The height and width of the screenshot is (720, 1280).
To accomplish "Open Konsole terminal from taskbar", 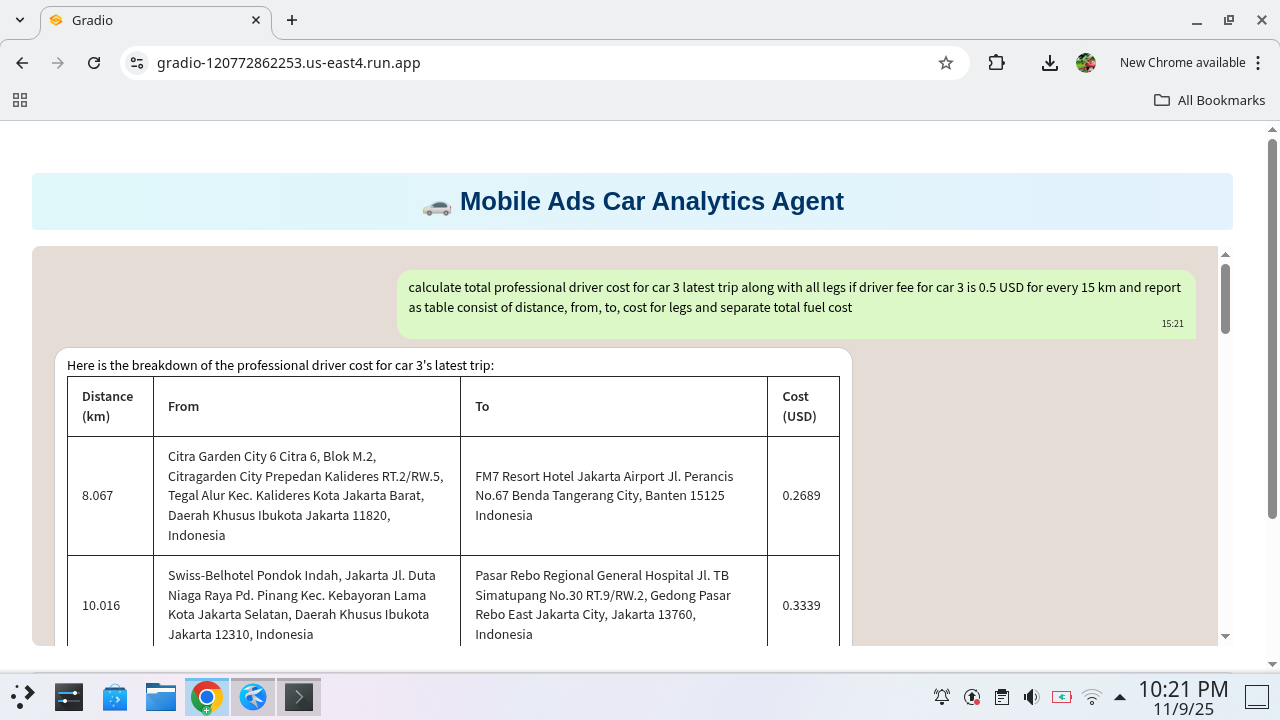I will click(299, 697).
